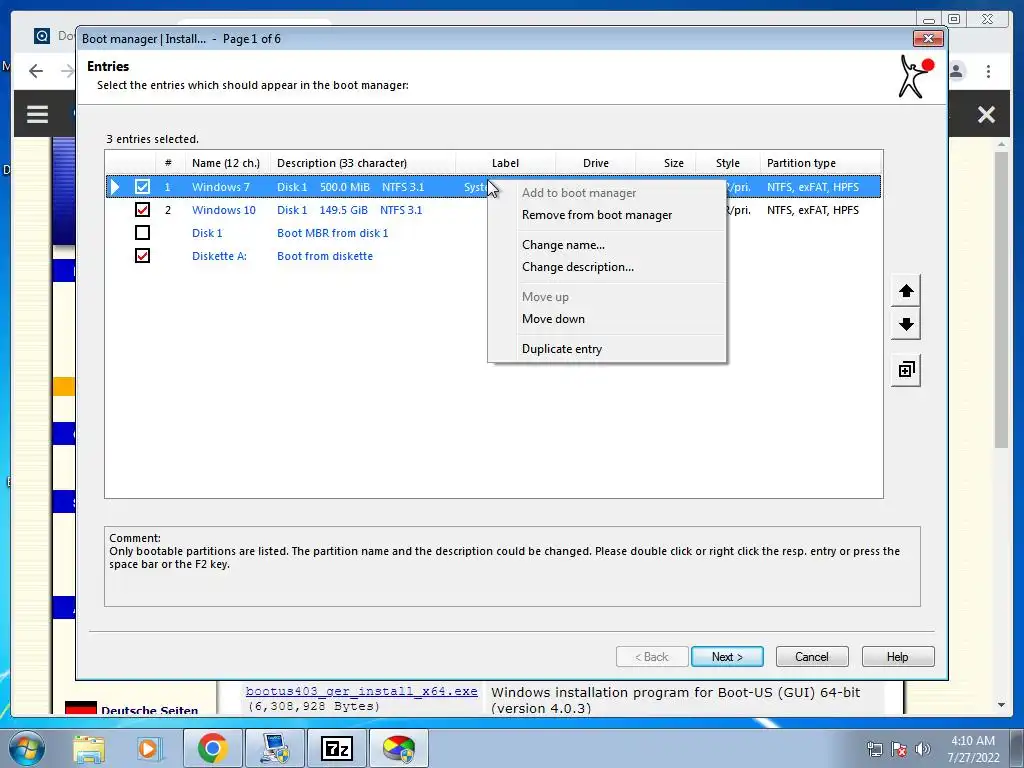Viewport: 1024px width, 768px height.
Task: Open the colorful disk taskbar app
Action: pyautogui.click(x=398, y=748)
